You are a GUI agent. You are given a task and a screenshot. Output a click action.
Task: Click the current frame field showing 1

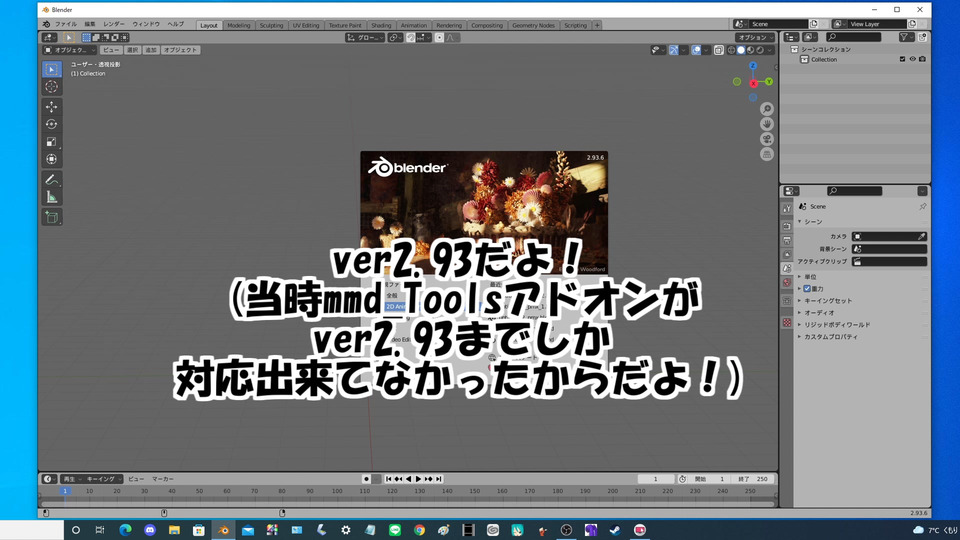point(656,479)
